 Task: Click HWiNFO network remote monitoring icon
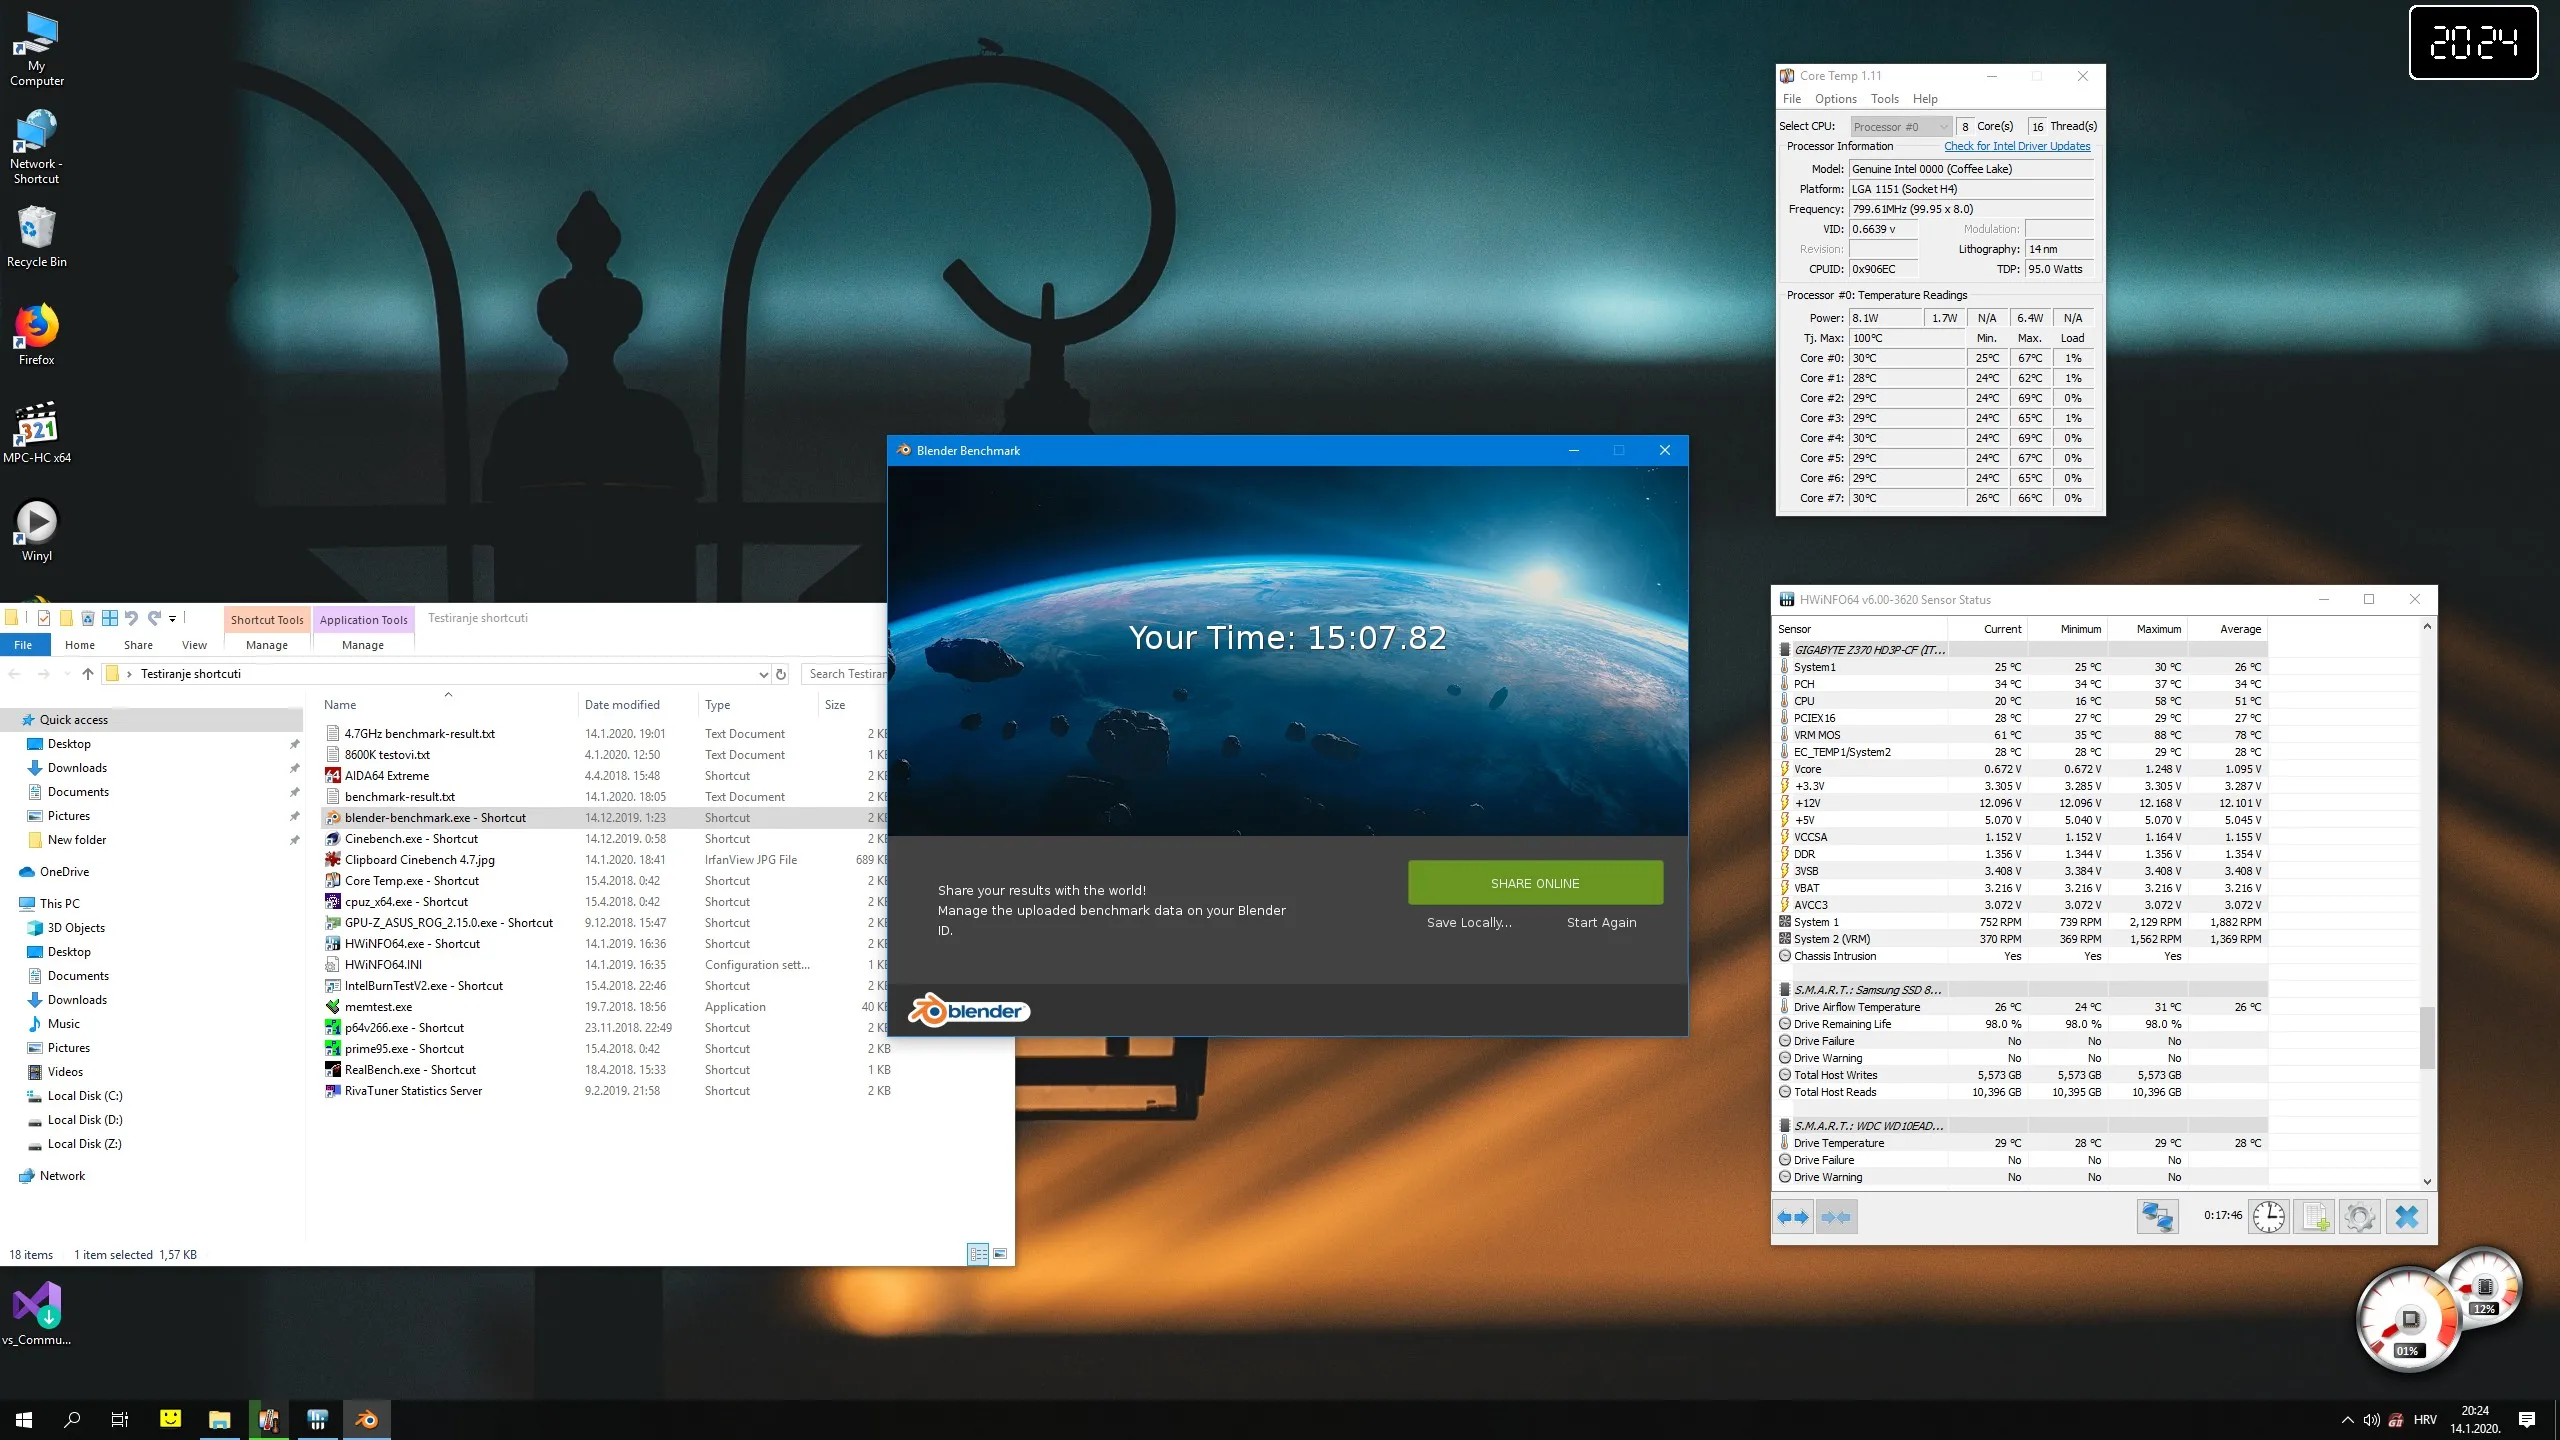[2157, 1217]
